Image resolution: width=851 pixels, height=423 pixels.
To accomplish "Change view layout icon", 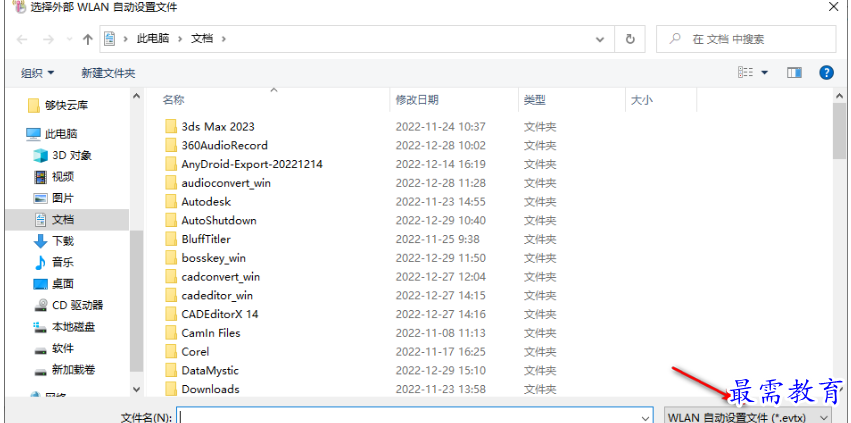I will pos(745,72).
